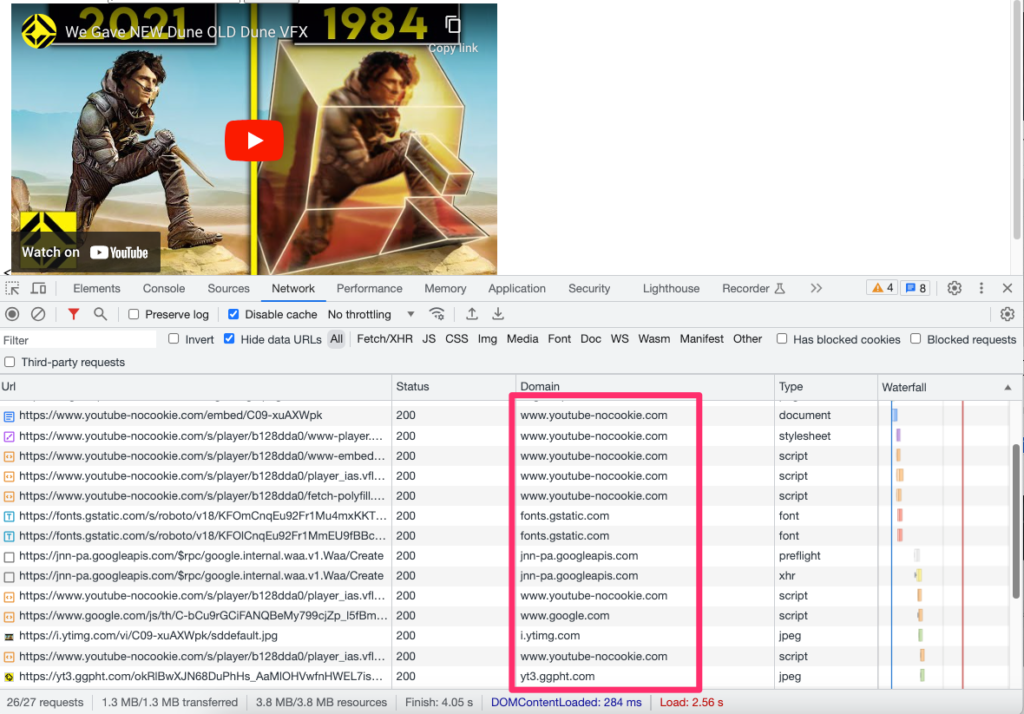
Task: Open the channel logo on video thumbnail
Action: click(x=39, y=31)
